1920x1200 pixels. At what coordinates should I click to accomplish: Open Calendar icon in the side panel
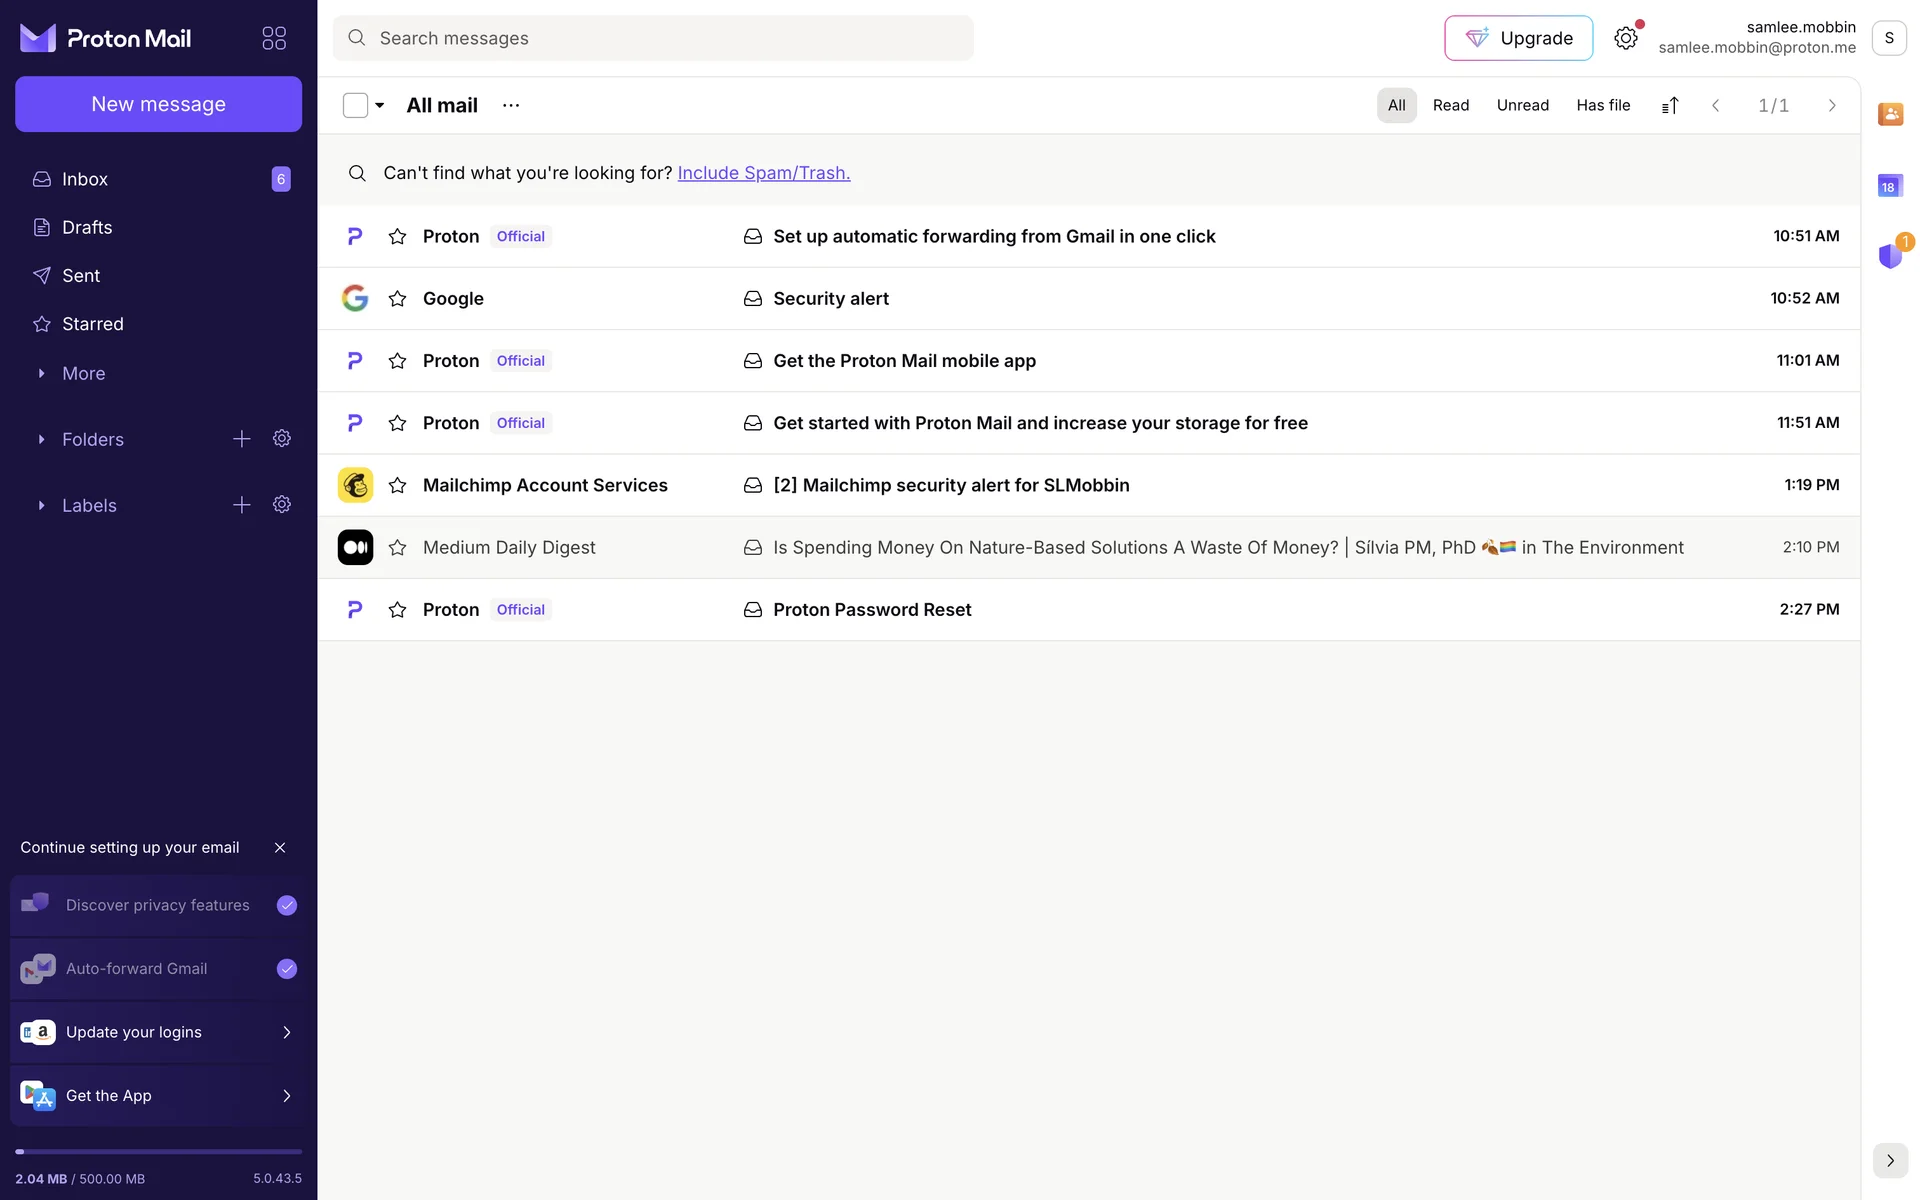(1889, 186)
